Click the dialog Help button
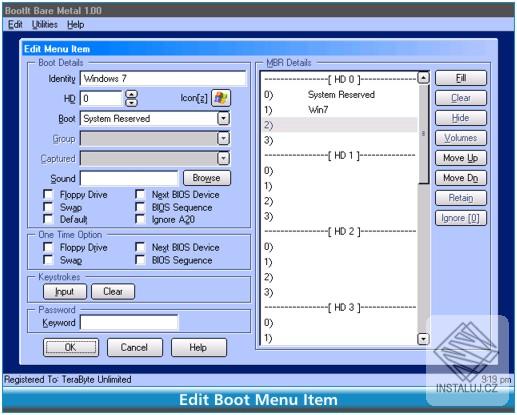Viewport: 517px width, 415px height. (x=199, y=348)
